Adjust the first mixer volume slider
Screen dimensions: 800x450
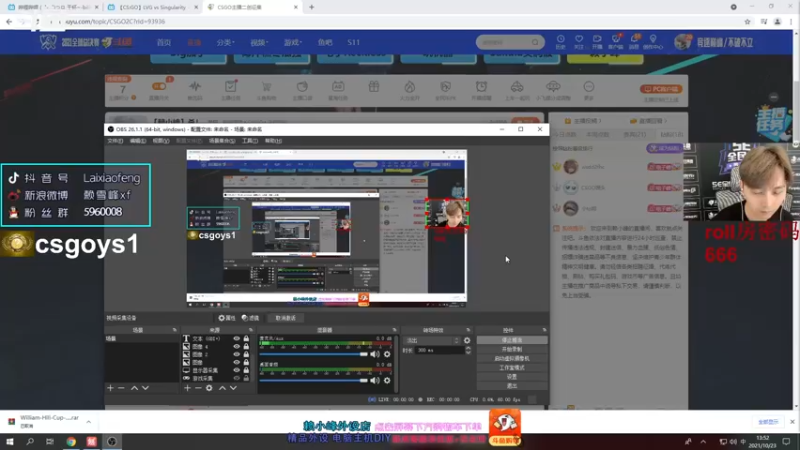313,354
